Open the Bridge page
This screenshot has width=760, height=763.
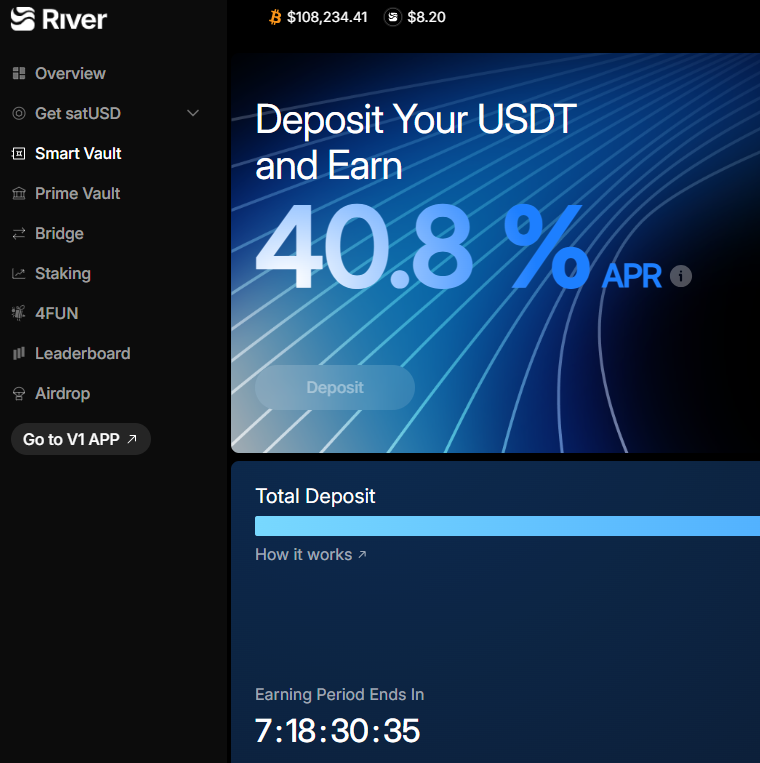pyautogui.click(x=59, y=234)
